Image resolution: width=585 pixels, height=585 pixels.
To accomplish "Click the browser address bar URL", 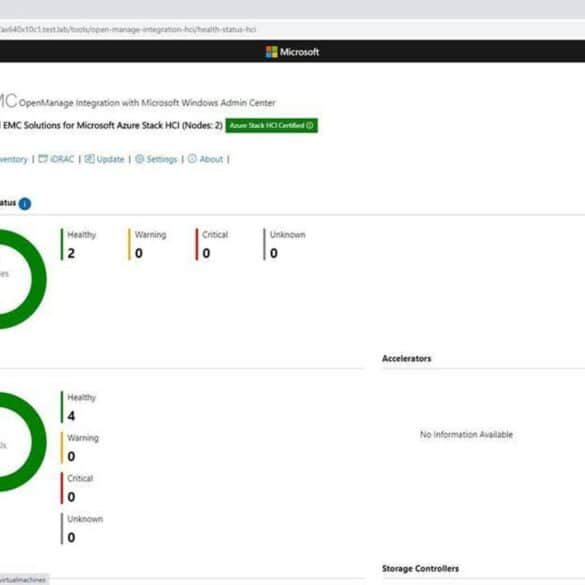I will point(128,29).
